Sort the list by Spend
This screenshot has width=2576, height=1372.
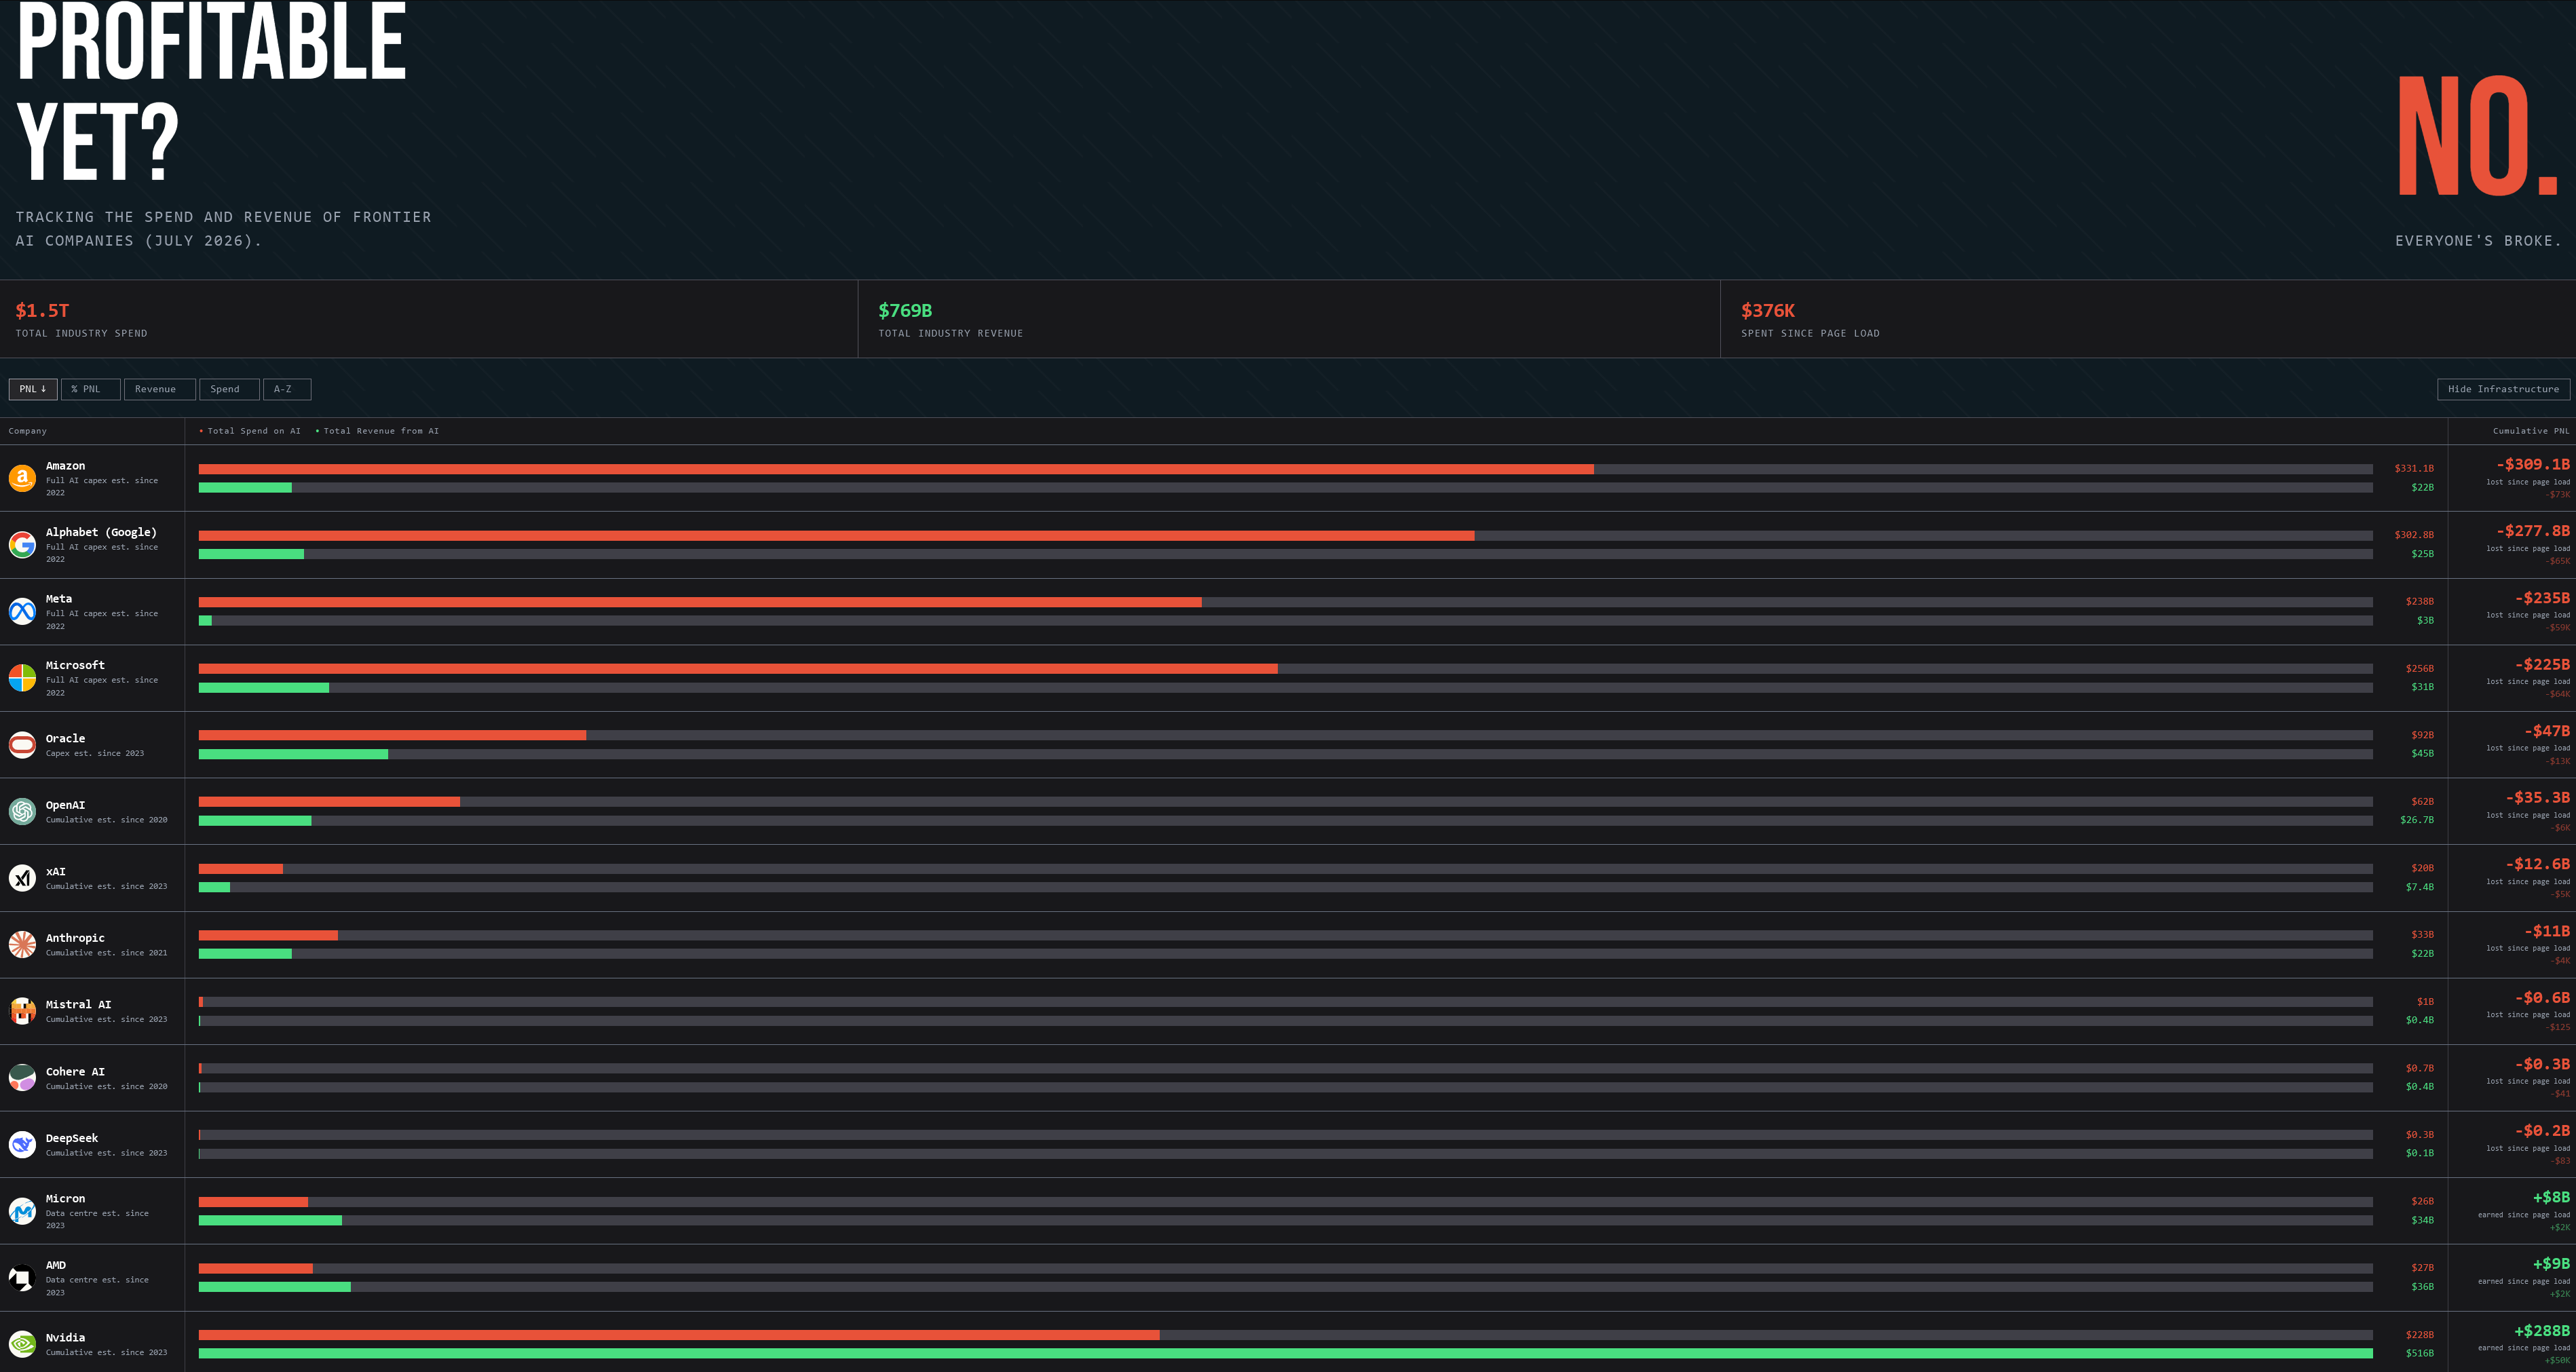point(229,389)
